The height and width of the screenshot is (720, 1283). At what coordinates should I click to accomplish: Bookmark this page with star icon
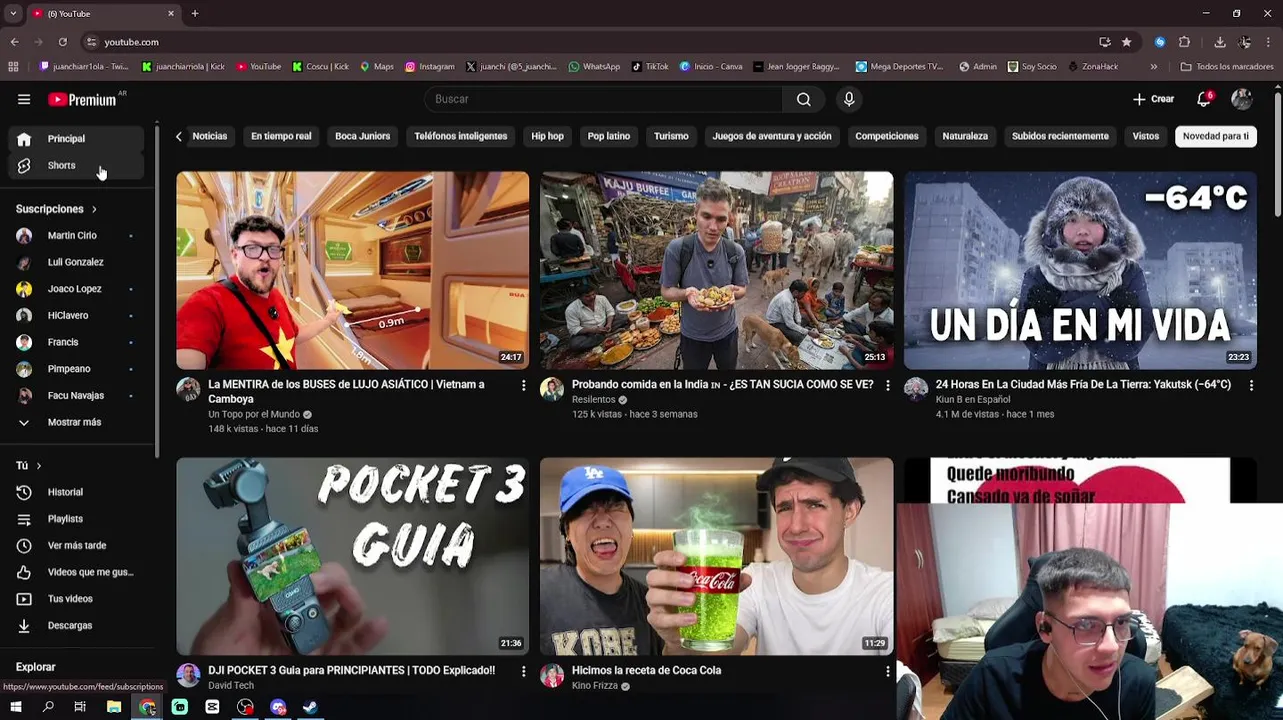point(1126,42)
